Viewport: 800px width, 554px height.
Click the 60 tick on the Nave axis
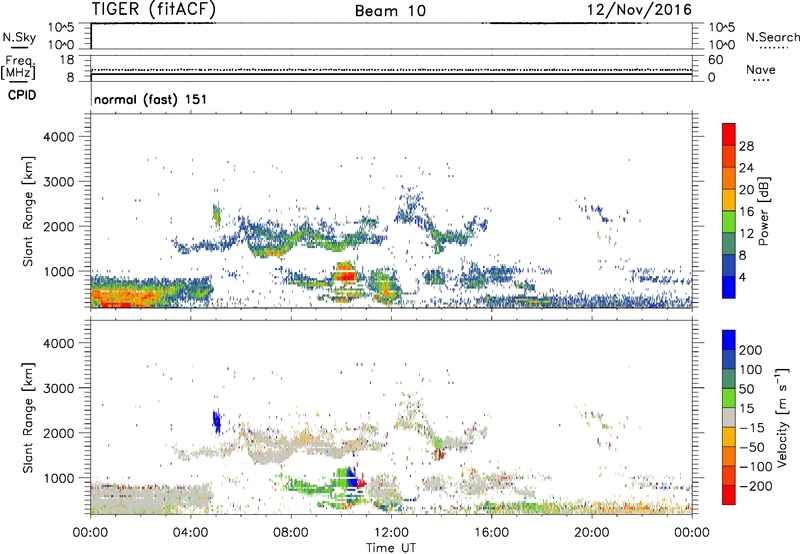(715, 59)
